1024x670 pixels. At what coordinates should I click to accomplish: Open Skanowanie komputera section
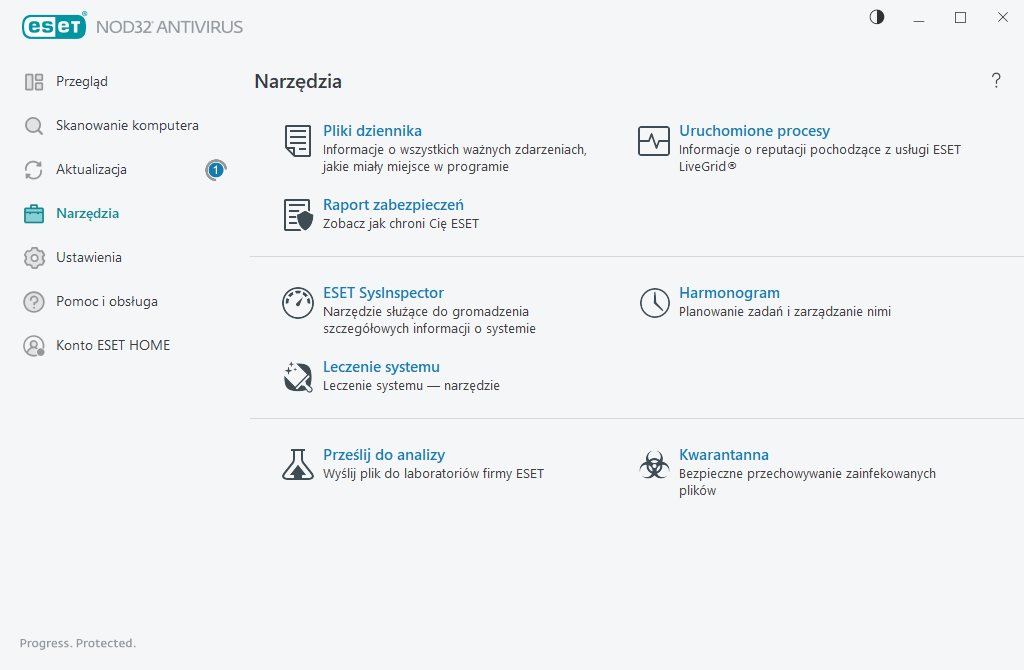click(127, 126)
